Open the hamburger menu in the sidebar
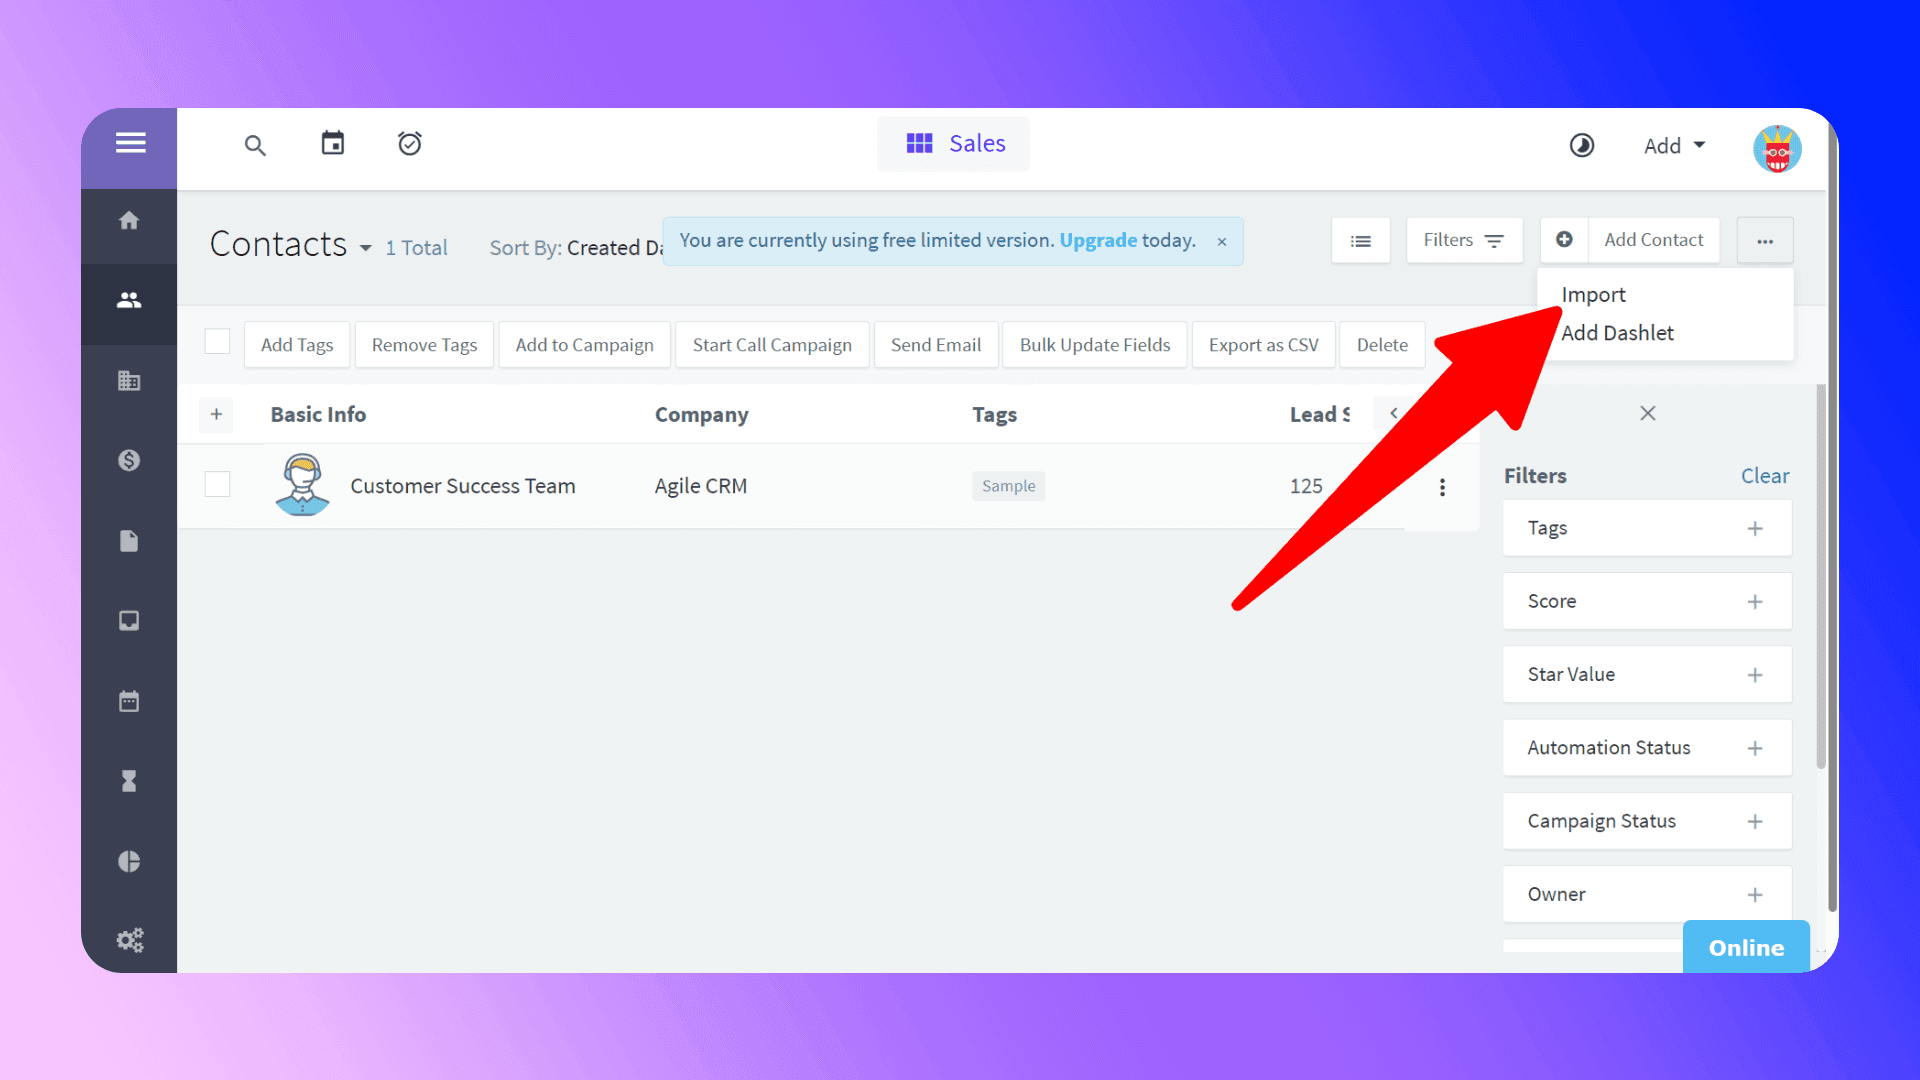Image resolution: width=1920 pixels, height=1080 pixels. click(130, 143)
